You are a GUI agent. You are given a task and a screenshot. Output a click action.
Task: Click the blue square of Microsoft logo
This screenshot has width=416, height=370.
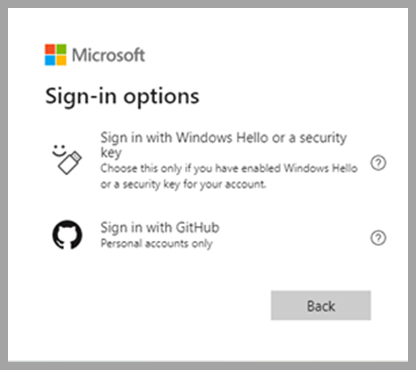click(x=50, y=60)
